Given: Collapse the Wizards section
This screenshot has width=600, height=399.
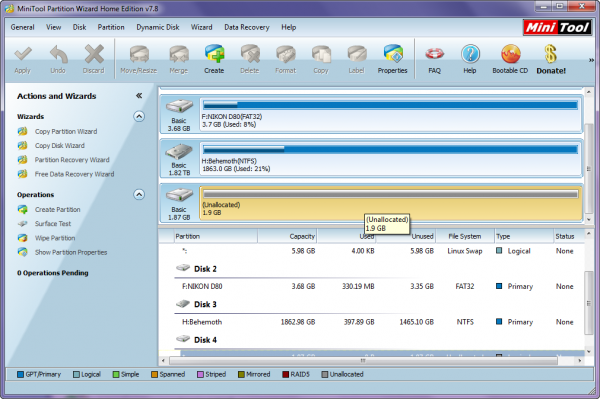Looking at the screenshot, I should click(139, 116).
